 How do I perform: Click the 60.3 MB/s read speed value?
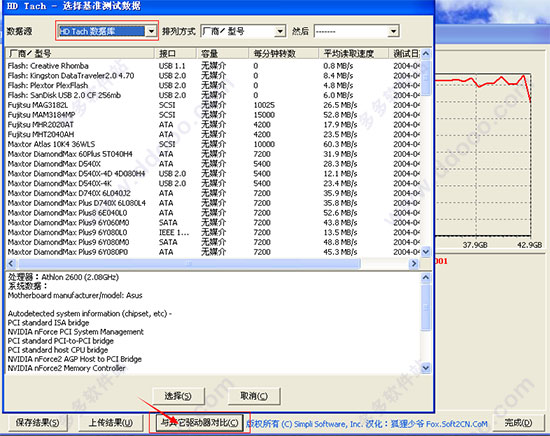click(x=340, y=144)
